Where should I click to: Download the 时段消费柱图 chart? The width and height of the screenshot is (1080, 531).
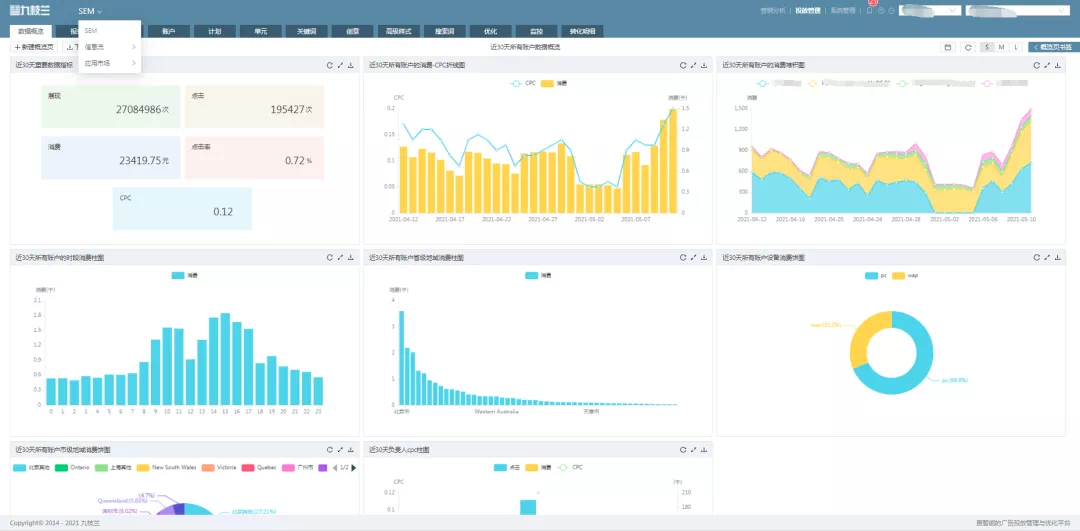click(x=351, y=257)
